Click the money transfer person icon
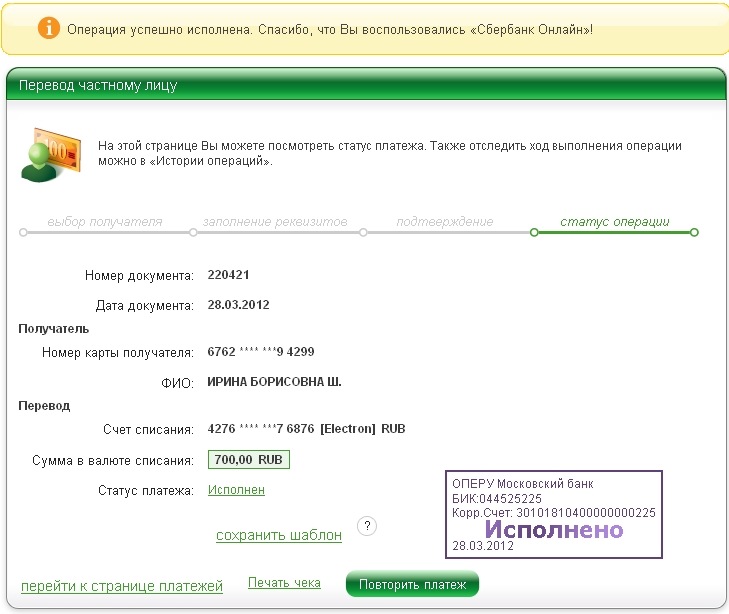Image resolution: width=729 pixels, height=614 pixels. (48, 152)
